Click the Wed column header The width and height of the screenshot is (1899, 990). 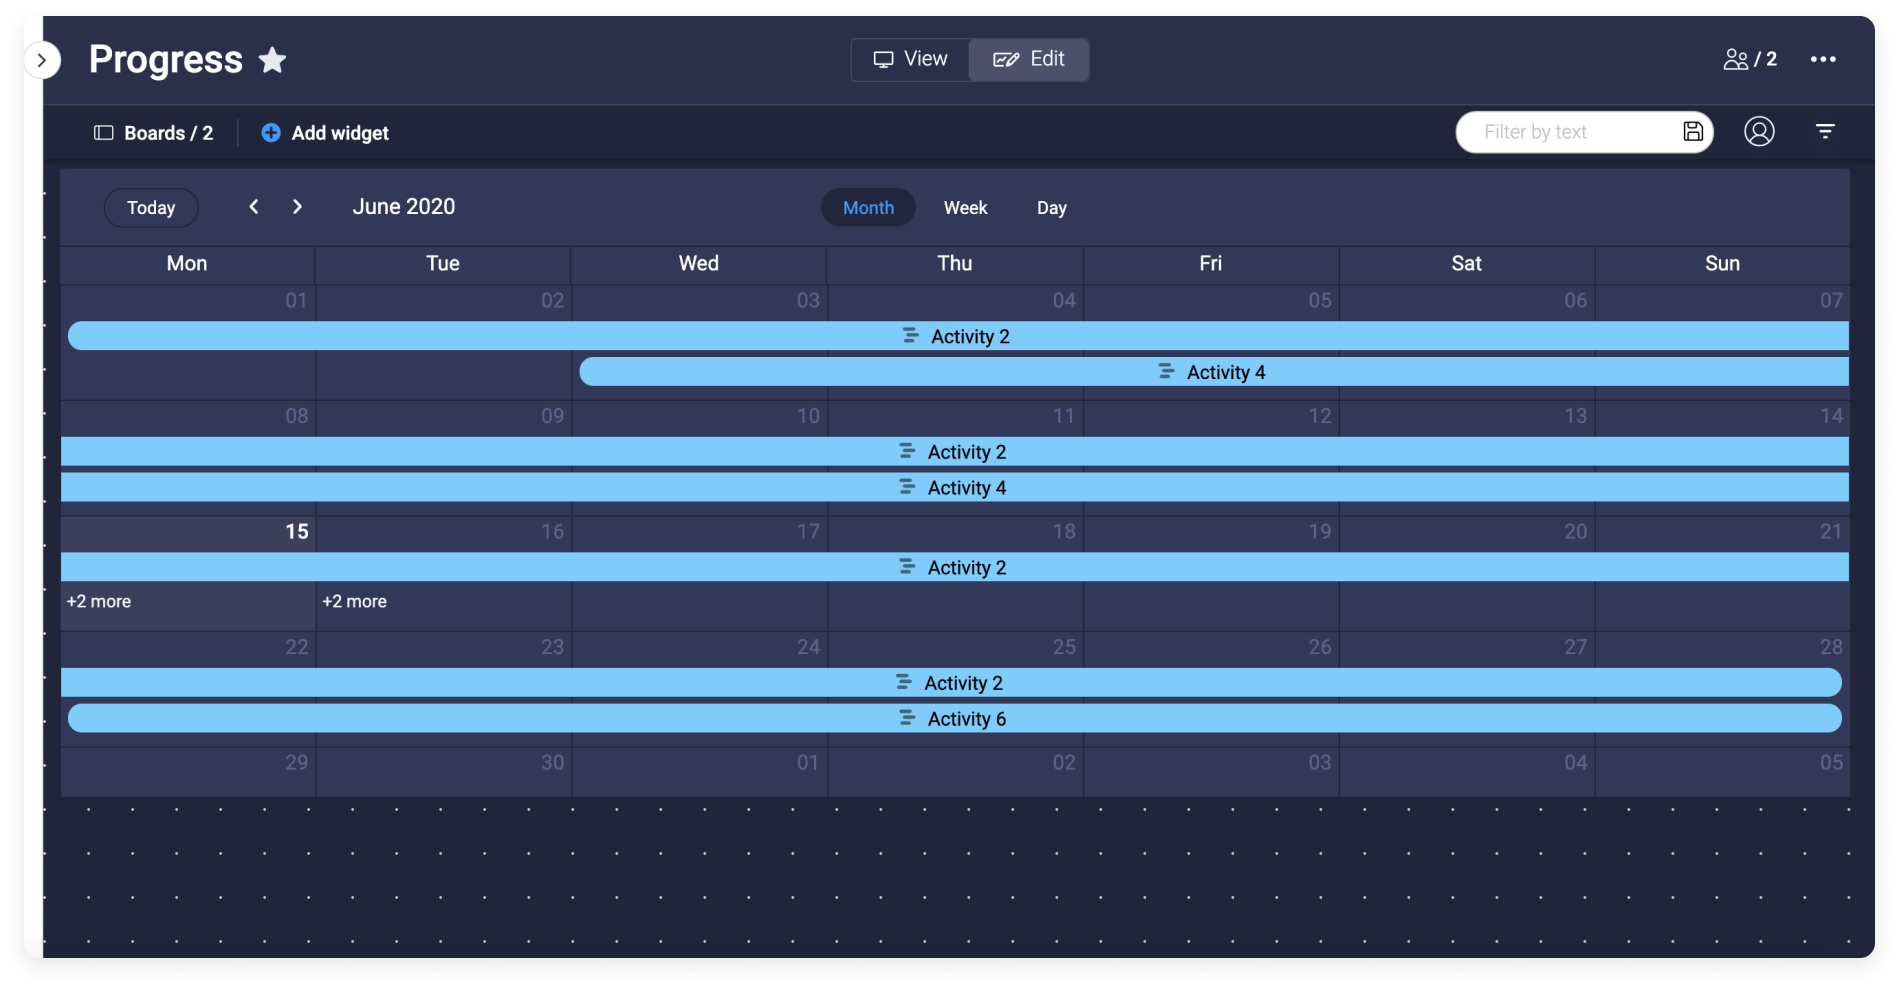pos(699,264)
